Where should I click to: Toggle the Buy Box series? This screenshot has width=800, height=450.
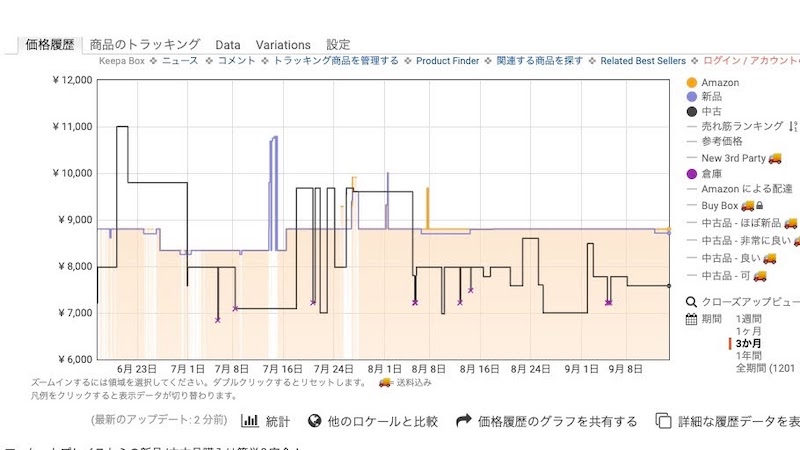719,206
